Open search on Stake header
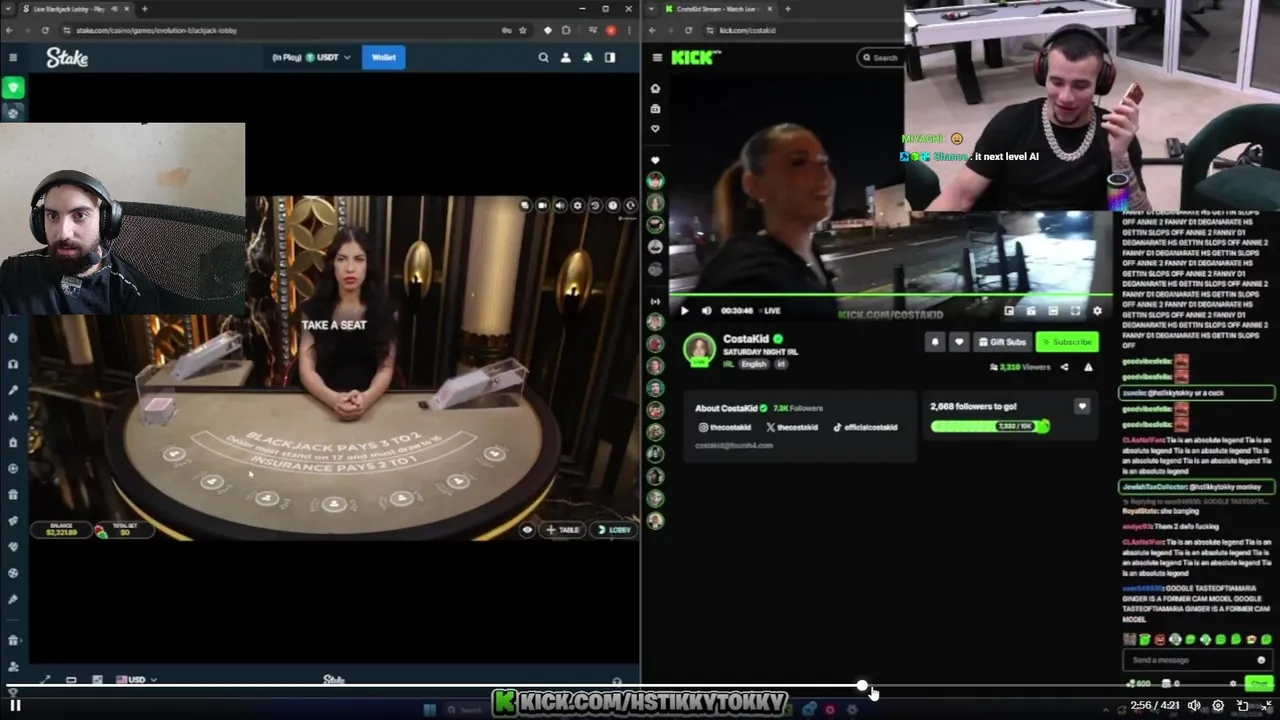1280x720 pixels. click(x=543, y=58)
